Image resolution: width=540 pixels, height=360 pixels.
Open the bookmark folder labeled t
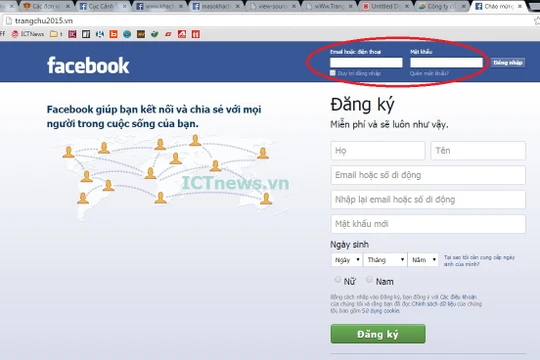coord(56,34)
